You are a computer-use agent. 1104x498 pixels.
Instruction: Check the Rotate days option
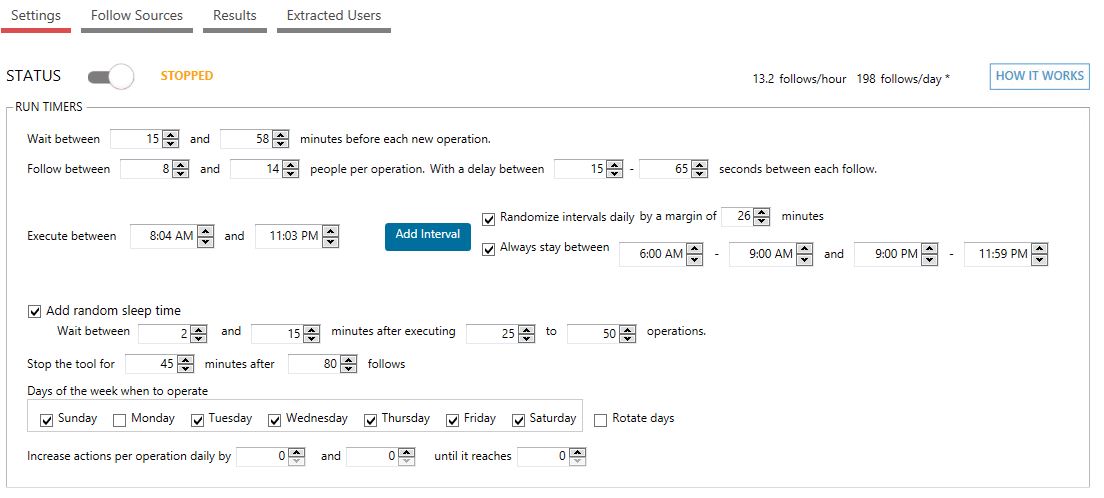[601, 421]
